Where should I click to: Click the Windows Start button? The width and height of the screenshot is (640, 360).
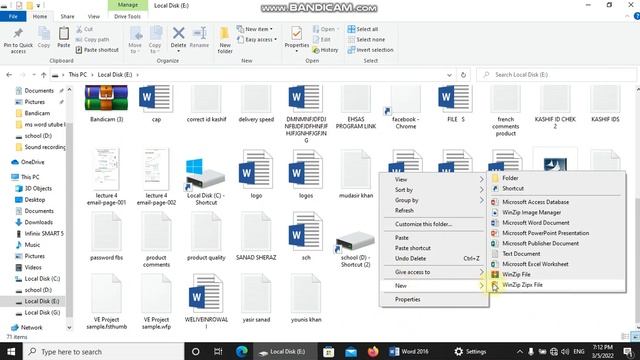[x=11, y=351]
